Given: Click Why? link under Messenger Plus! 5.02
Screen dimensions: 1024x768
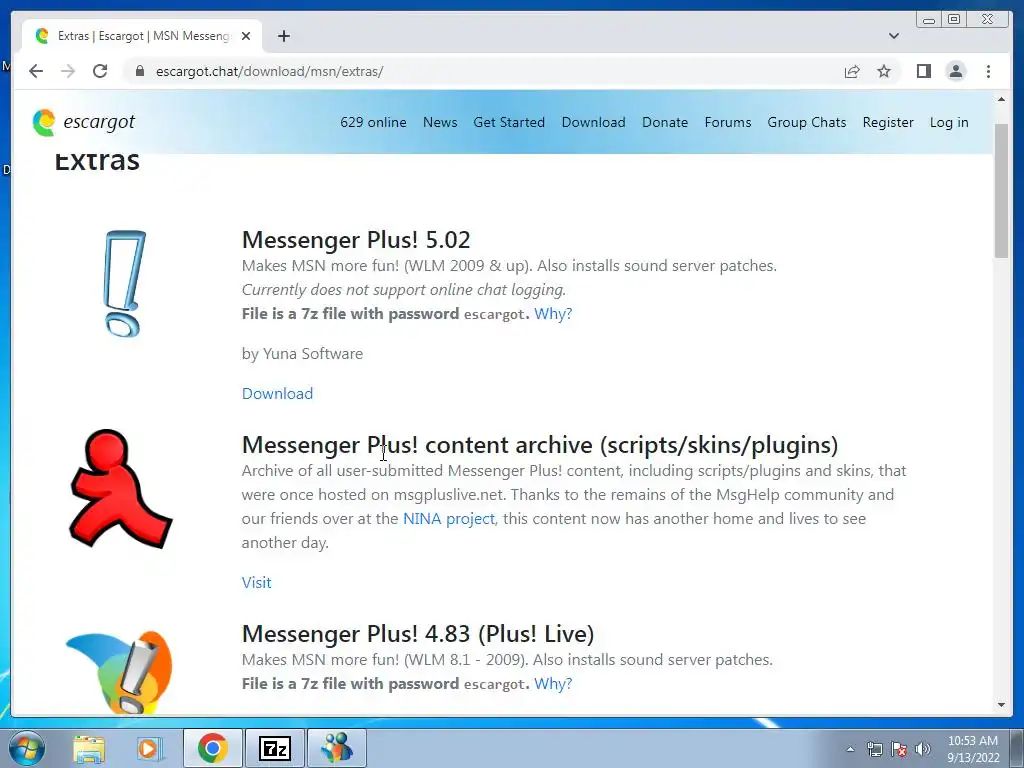Looking at the screenshot, I should [552, 314].
